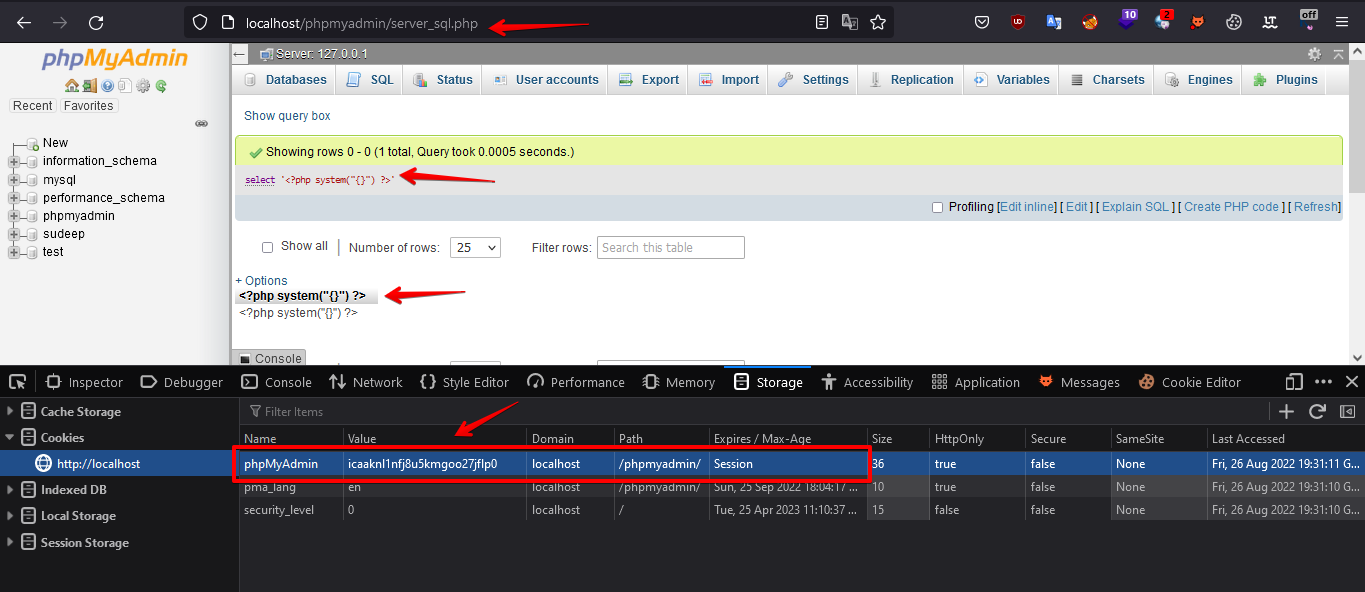Viewport: 1365px width, 592px height.
Task: Refresh storage items with the reload icon
Action: click(x=1317, y=410)
